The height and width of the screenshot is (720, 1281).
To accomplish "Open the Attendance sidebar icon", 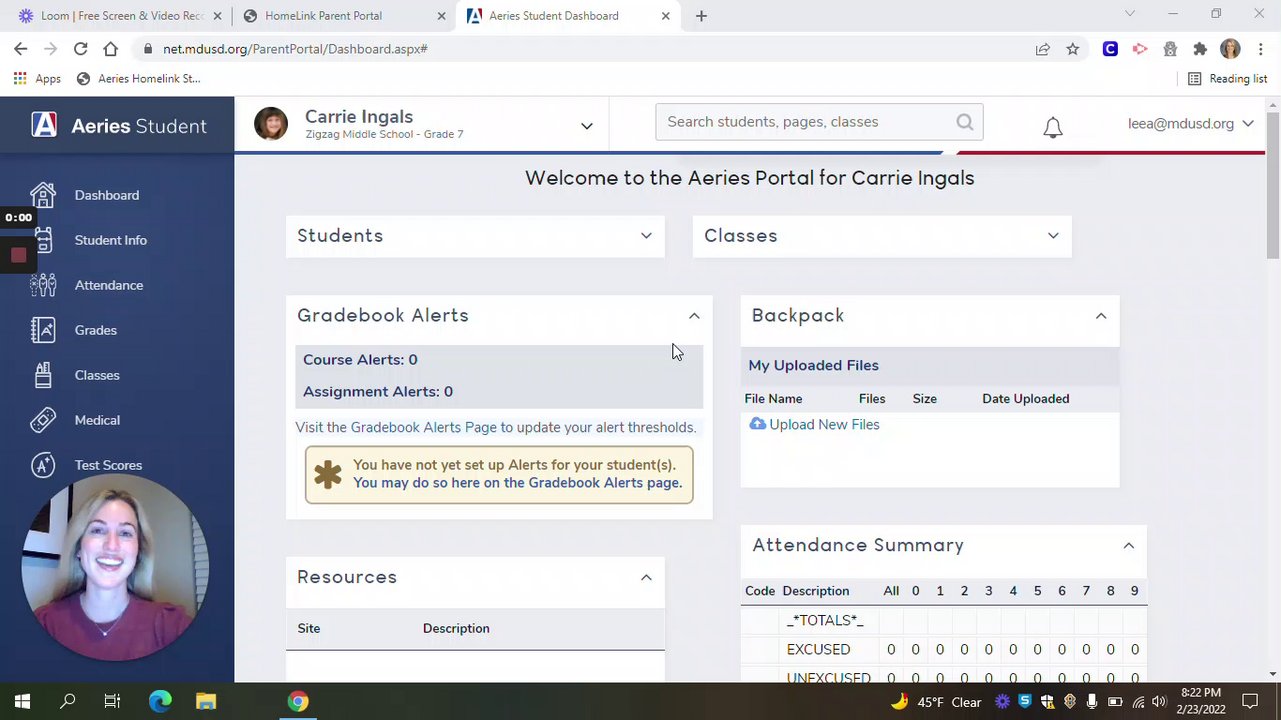I will point(43,285).
